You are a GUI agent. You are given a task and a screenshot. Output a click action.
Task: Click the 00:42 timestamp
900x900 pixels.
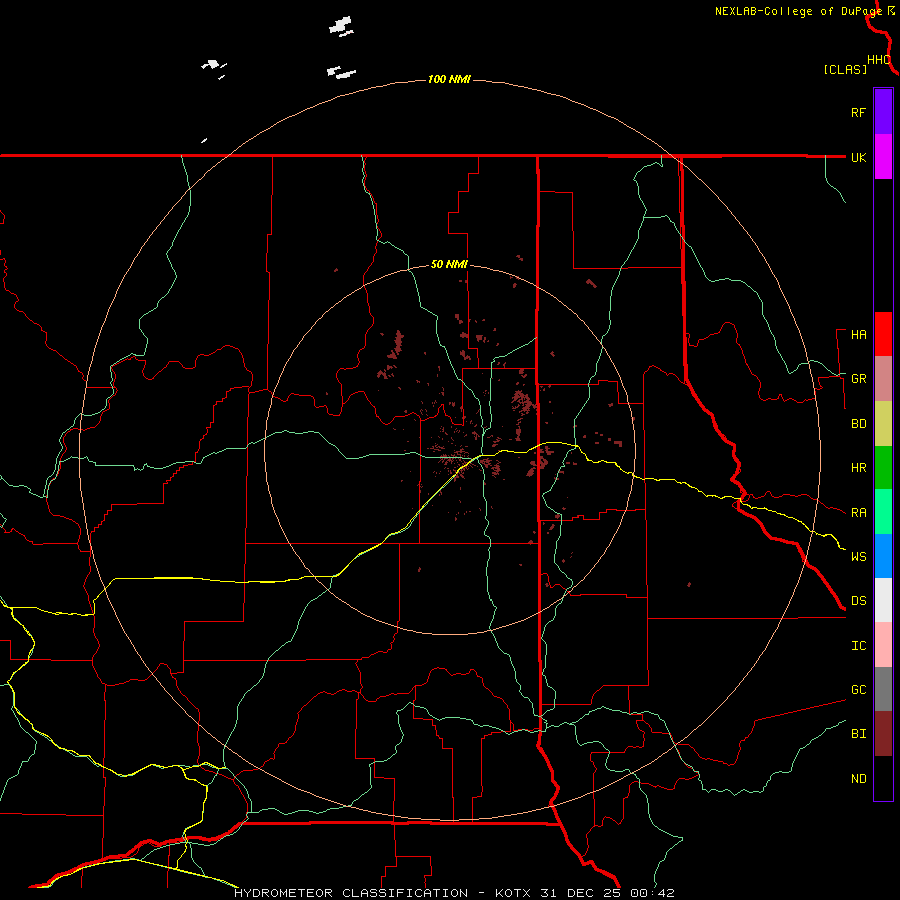pos(651,893)
